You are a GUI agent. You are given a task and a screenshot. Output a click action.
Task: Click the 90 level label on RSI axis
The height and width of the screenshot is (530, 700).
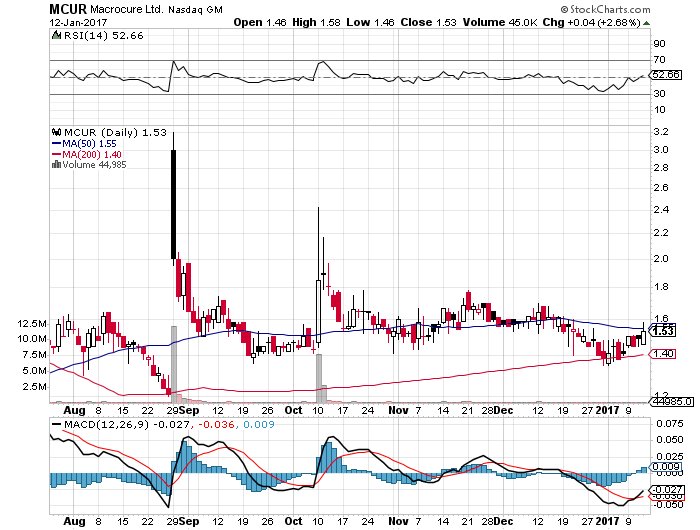659,44
